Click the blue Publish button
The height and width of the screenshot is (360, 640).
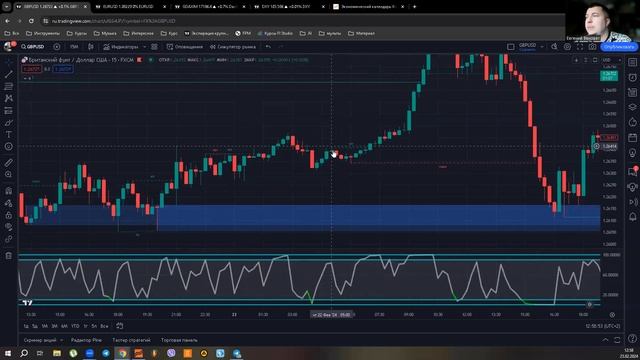[619, 47]
